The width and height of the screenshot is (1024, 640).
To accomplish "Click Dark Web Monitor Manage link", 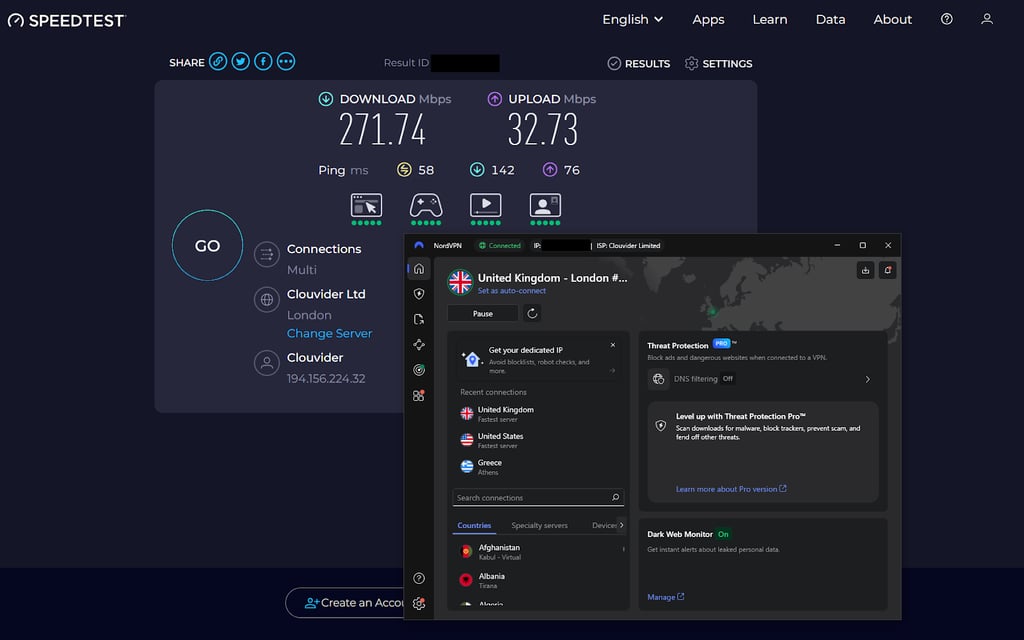I will click(665, 597).
